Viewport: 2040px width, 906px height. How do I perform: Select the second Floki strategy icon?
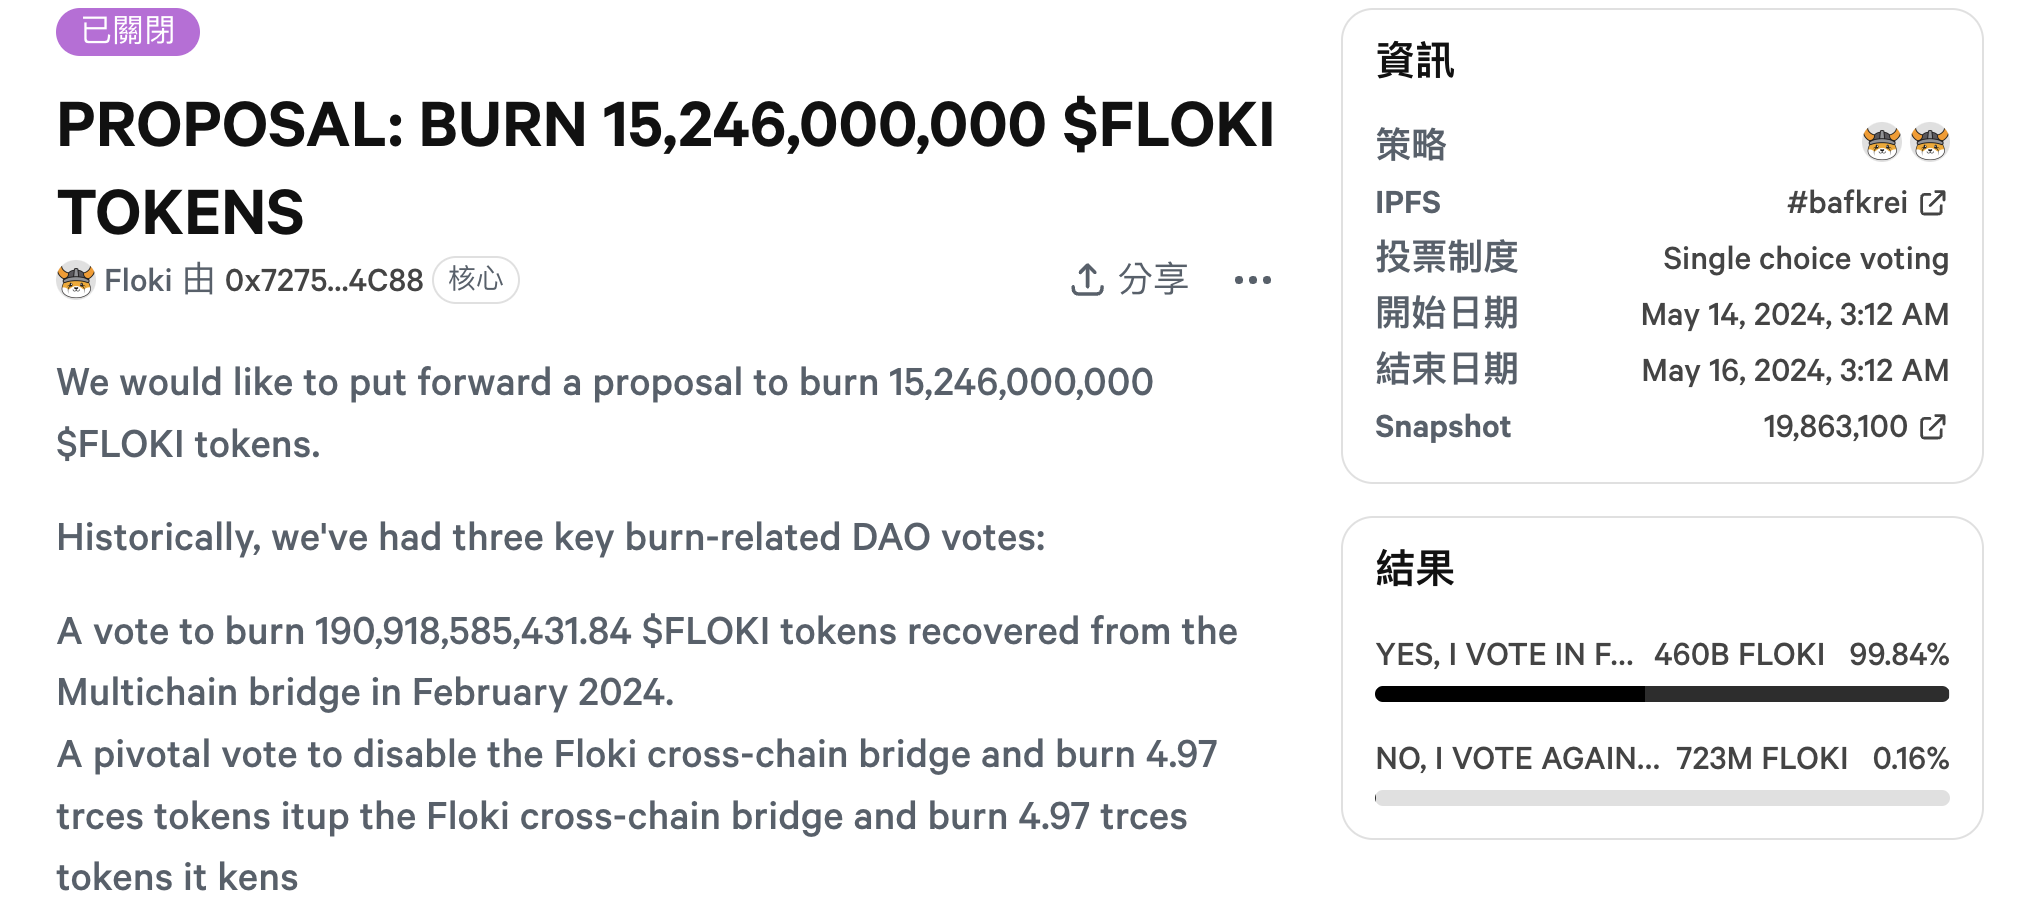[1930, 143]
